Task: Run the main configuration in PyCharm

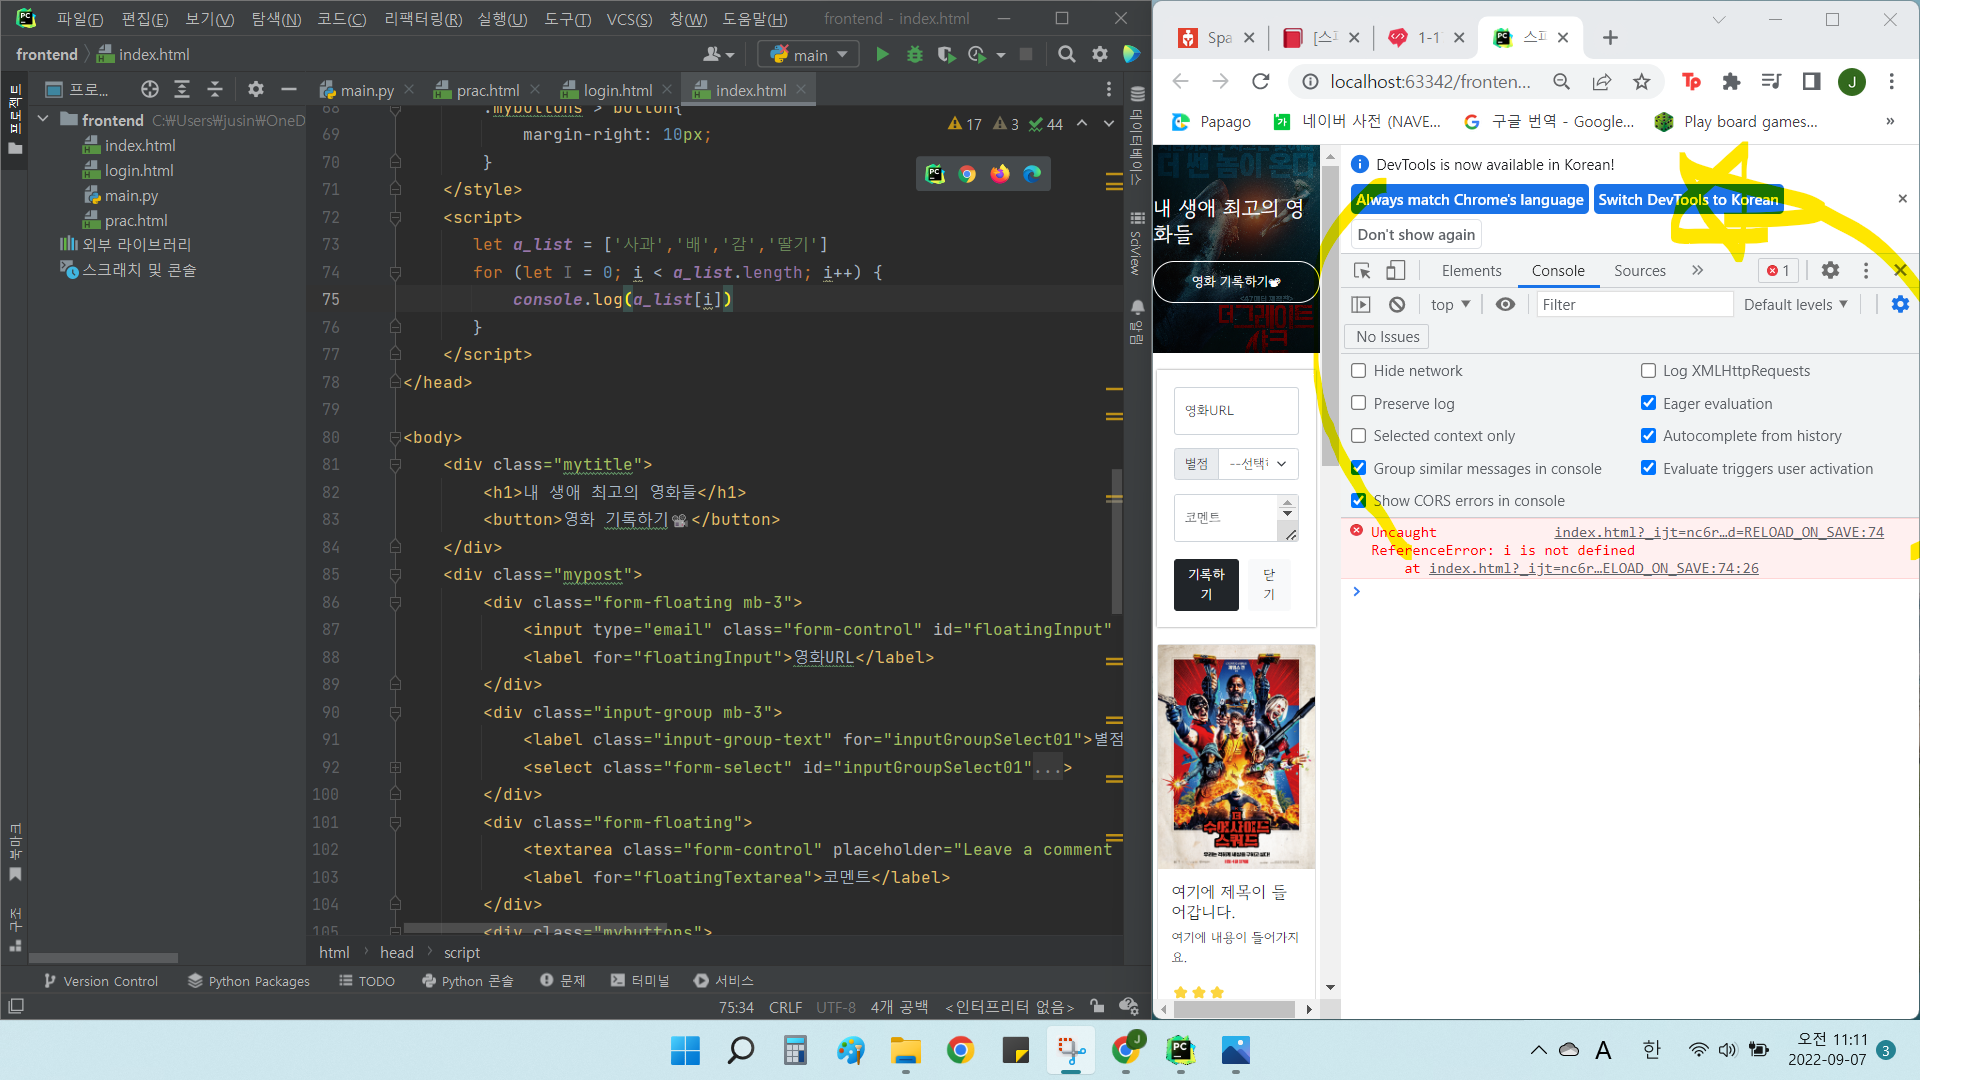Action: click(882, 55)
